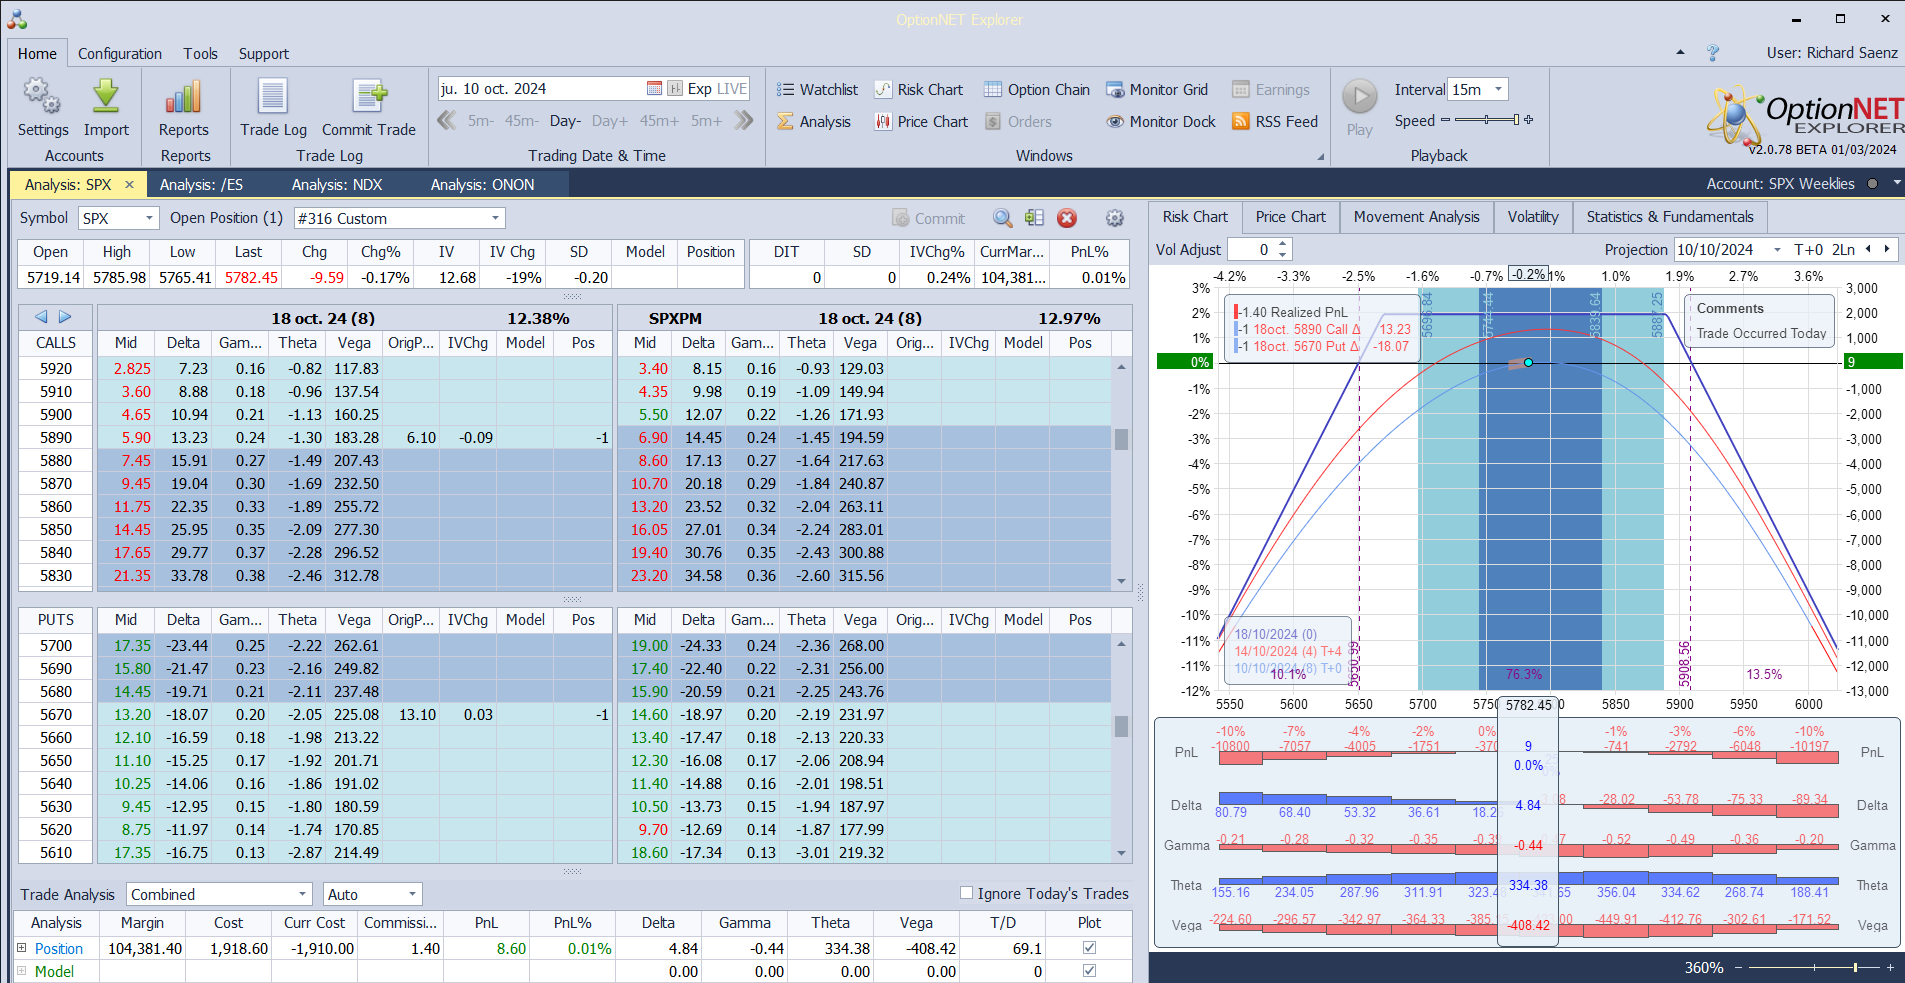Go to previous expiration with left arrow
This screenshot has height=983, width=1905.
pyautogui.click(x=41, y=317)
